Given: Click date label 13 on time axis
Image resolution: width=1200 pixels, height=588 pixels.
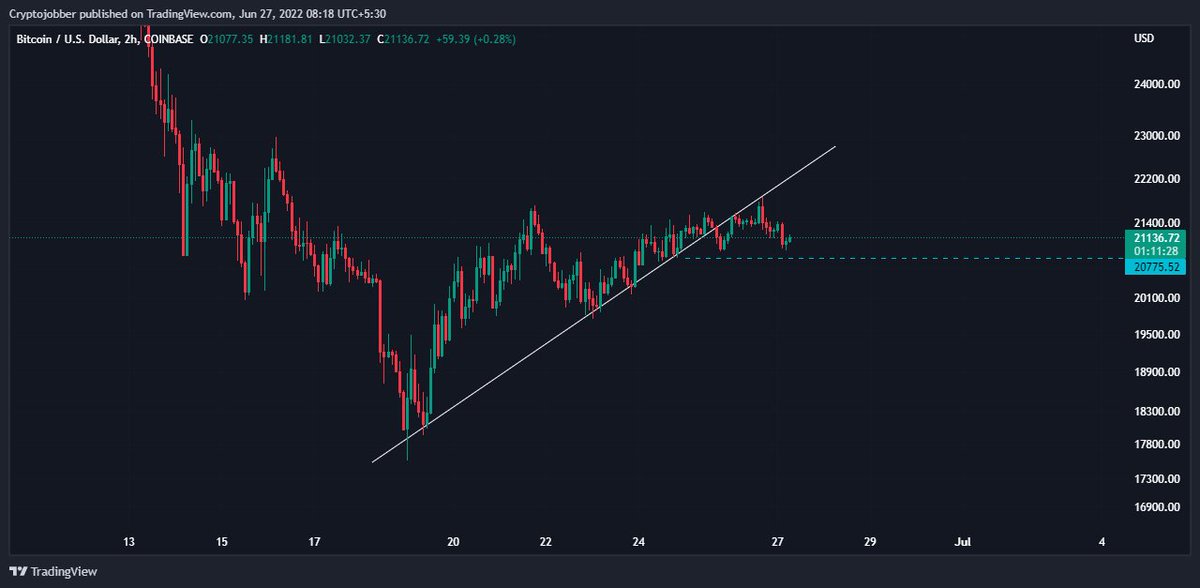Looking at the screenshot, I should [129, 542].
